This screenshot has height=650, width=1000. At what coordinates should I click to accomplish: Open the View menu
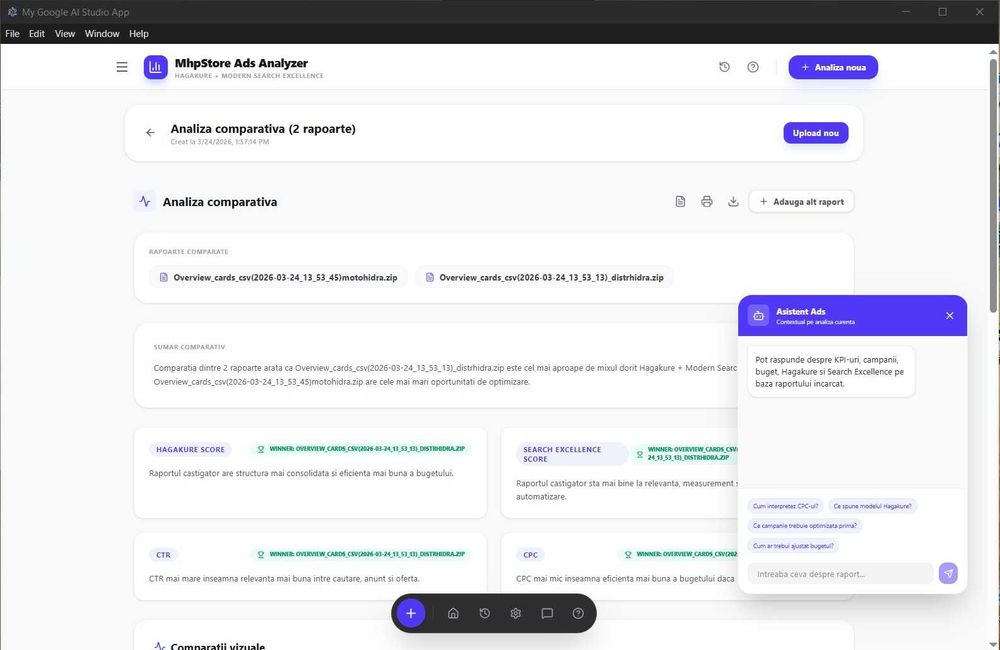pyautogui.click(x=64, y=34)
